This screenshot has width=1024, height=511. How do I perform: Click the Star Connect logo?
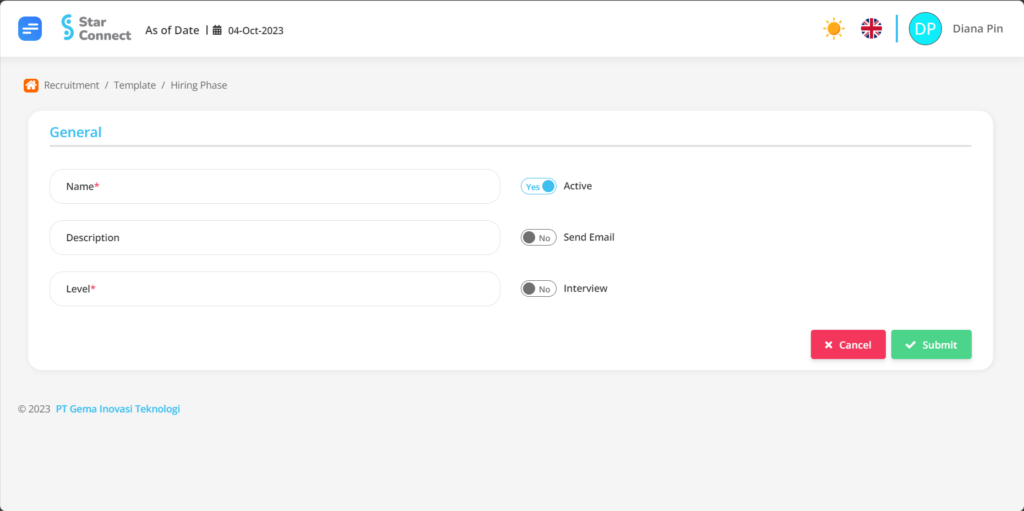point(96,28)
